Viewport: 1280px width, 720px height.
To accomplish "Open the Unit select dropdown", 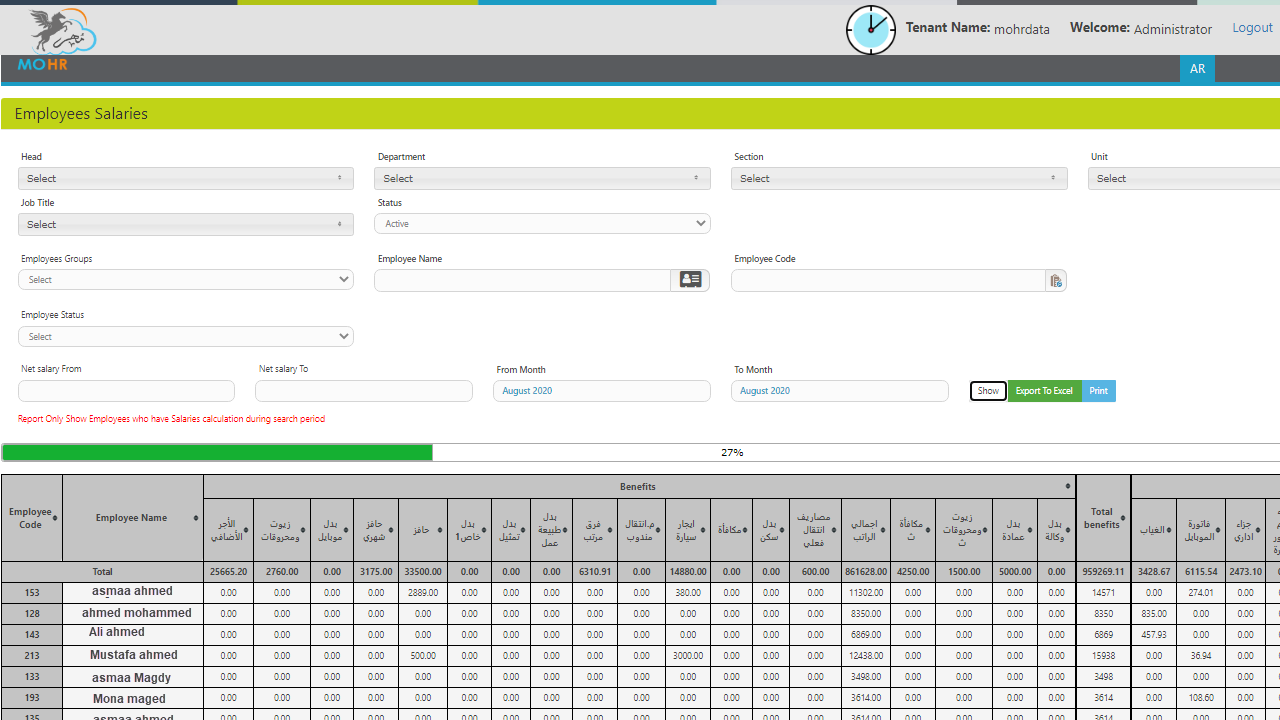I will coord(1184,178).
